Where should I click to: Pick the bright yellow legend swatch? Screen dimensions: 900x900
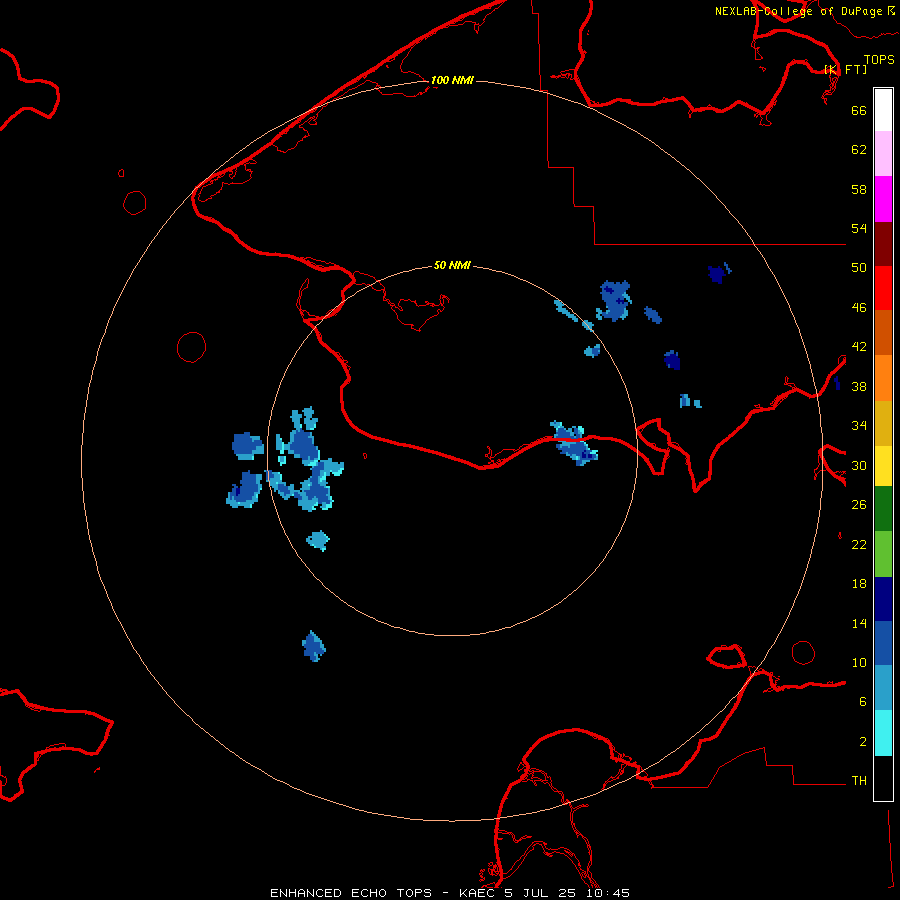coord(883,466)
